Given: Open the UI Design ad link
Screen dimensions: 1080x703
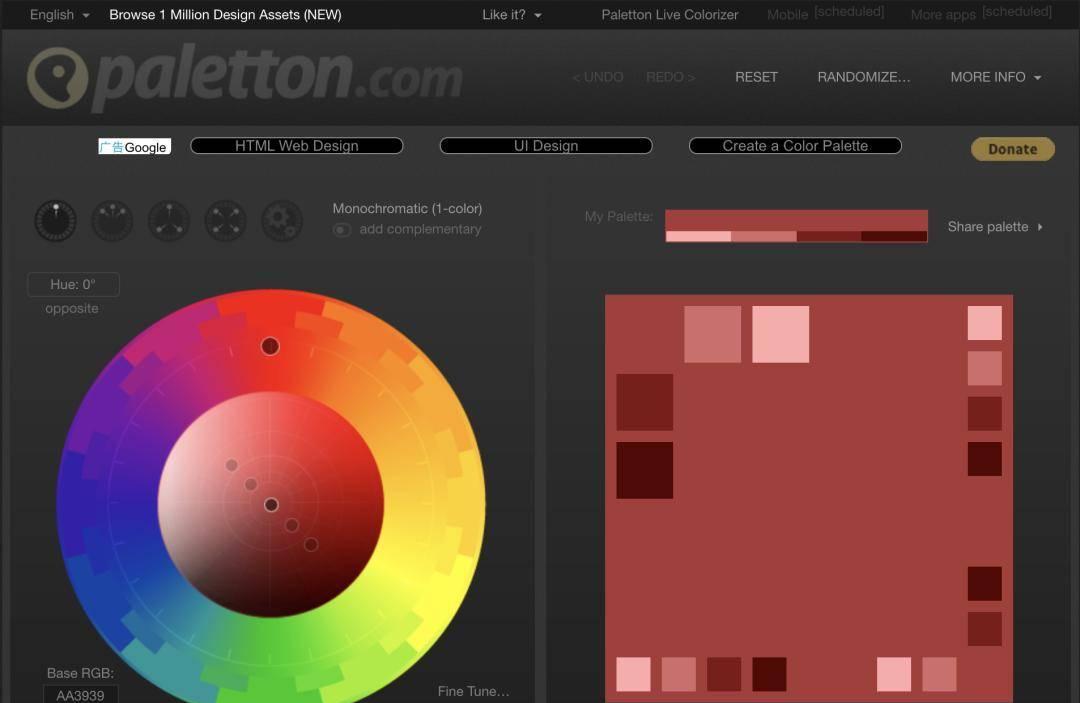Looking at the screenshot, I should point(546,146).
